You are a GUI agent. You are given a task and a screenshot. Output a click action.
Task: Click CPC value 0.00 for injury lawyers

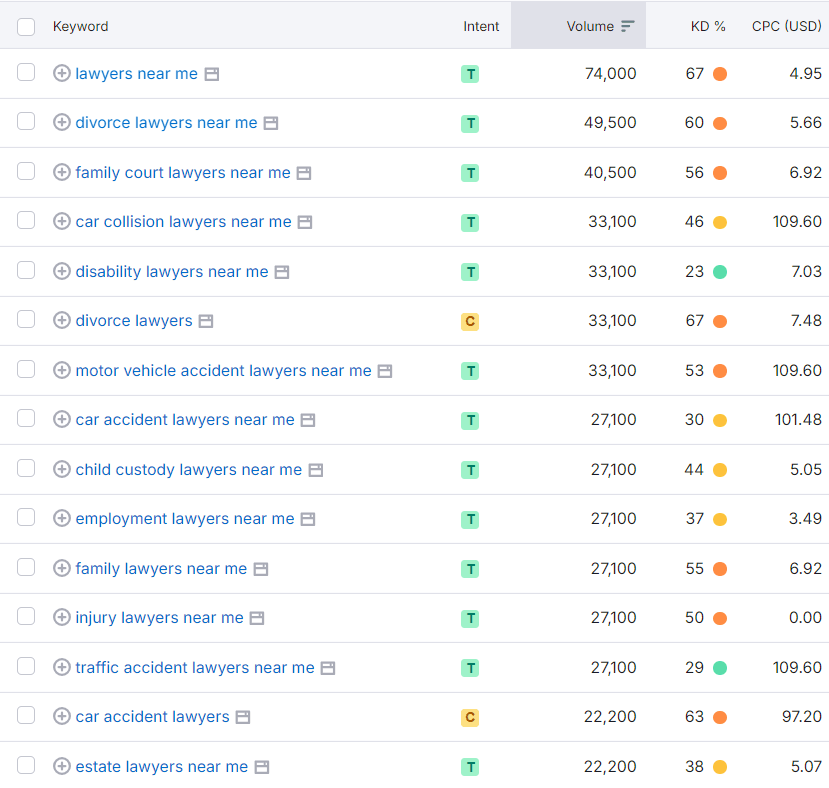click(x=805, y=618)
